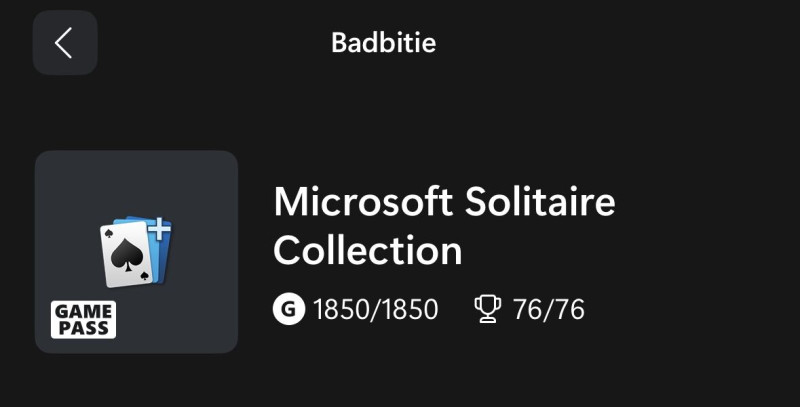Click the PASS text on the badge
The height and width of the screenshot is (407, 800).
point(83,328)
